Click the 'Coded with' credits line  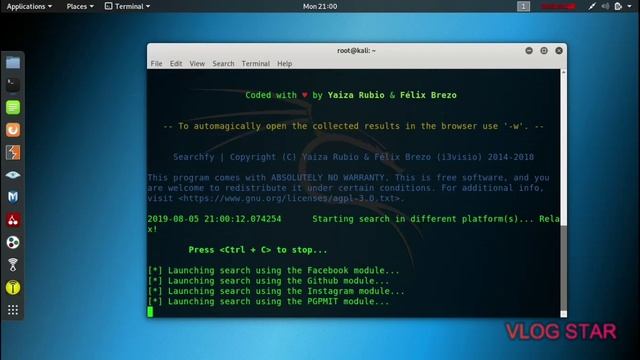point(351,95)
